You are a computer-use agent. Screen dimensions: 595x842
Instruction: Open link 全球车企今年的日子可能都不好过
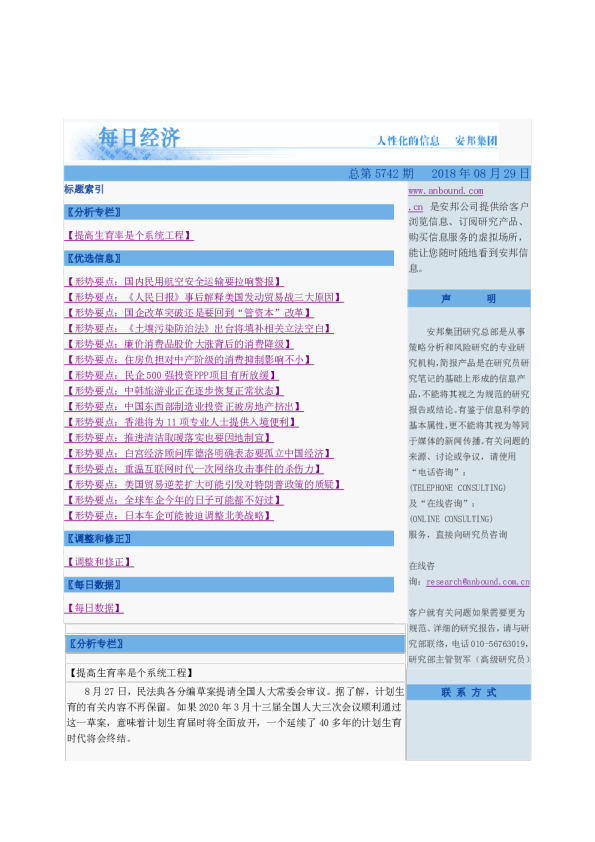(x=174, y=500)
